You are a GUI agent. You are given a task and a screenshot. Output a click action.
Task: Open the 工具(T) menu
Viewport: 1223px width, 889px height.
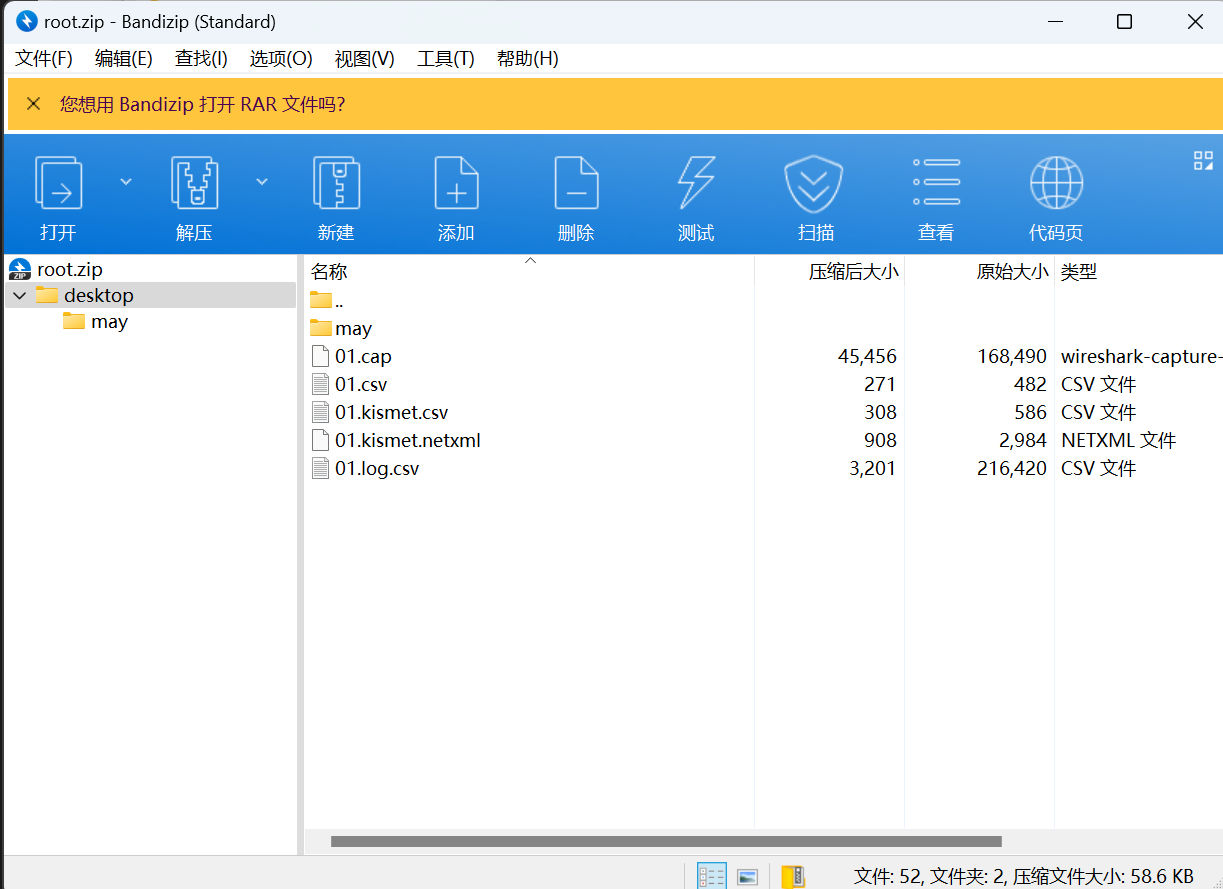(x=446, y=58)
